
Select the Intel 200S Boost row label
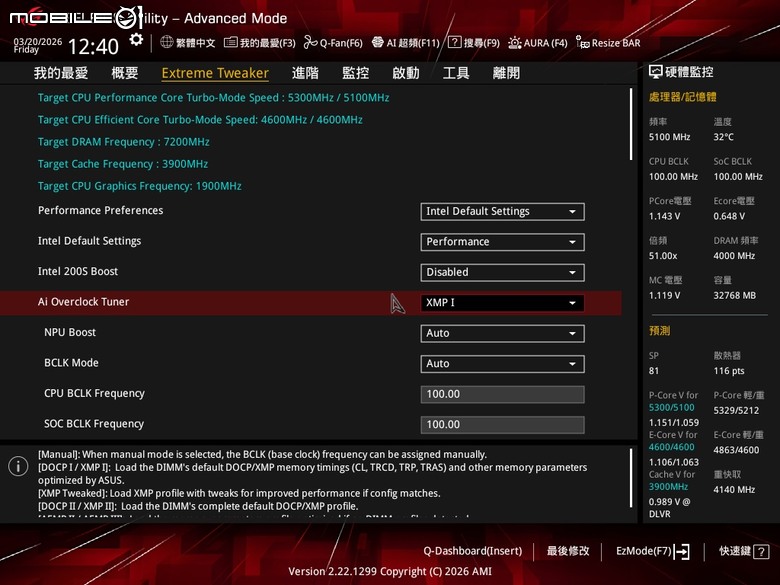click(x=78, y=271)
